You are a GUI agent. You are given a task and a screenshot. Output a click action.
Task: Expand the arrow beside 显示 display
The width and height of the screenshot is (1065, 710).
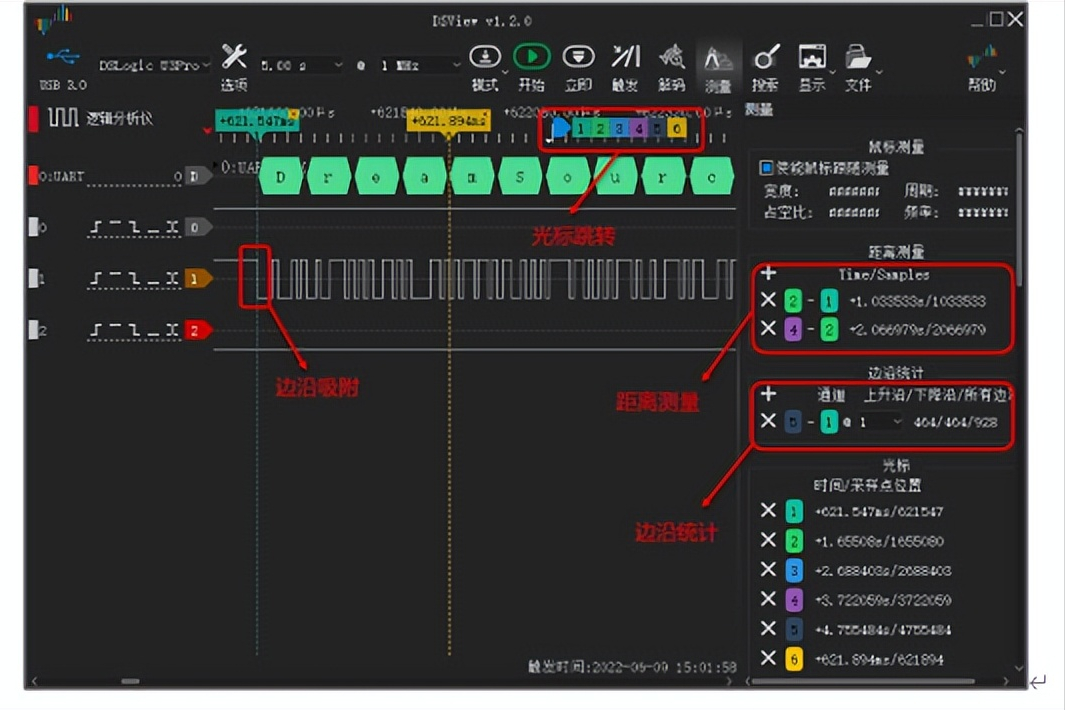[832, 72]
